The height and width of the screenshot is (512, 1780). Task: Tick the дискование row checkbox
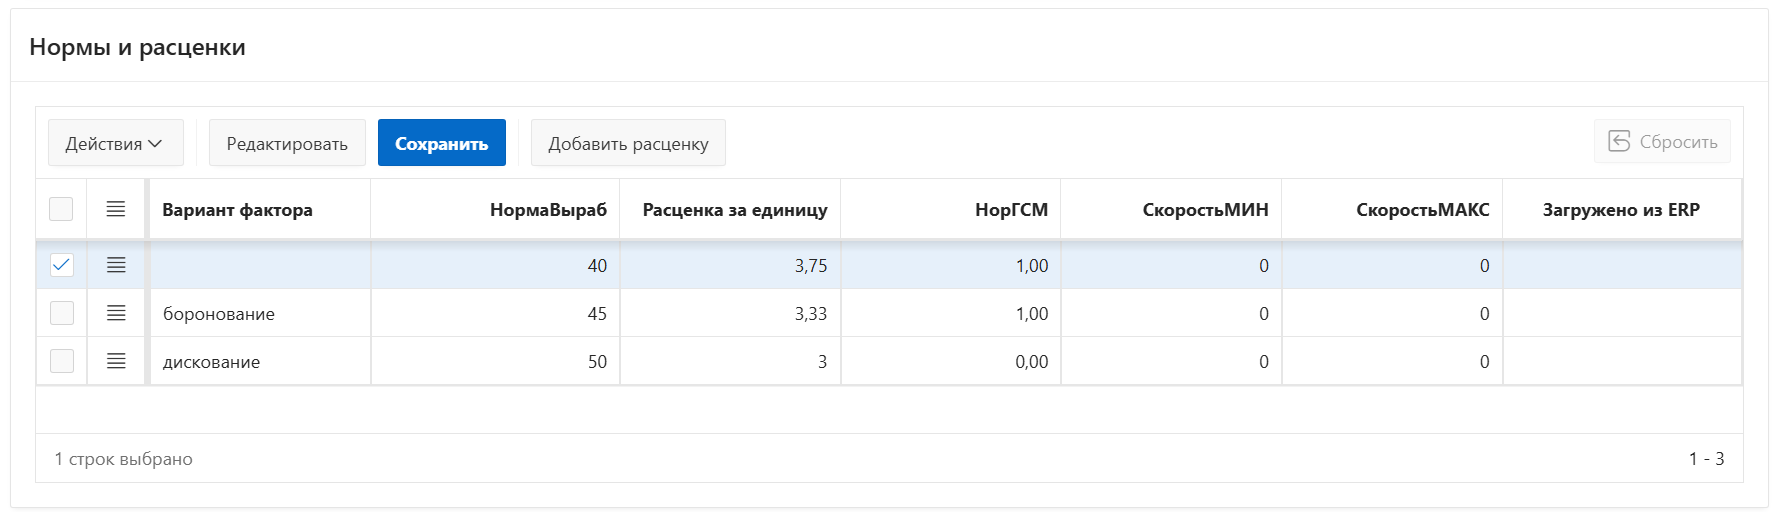[61, 361]
